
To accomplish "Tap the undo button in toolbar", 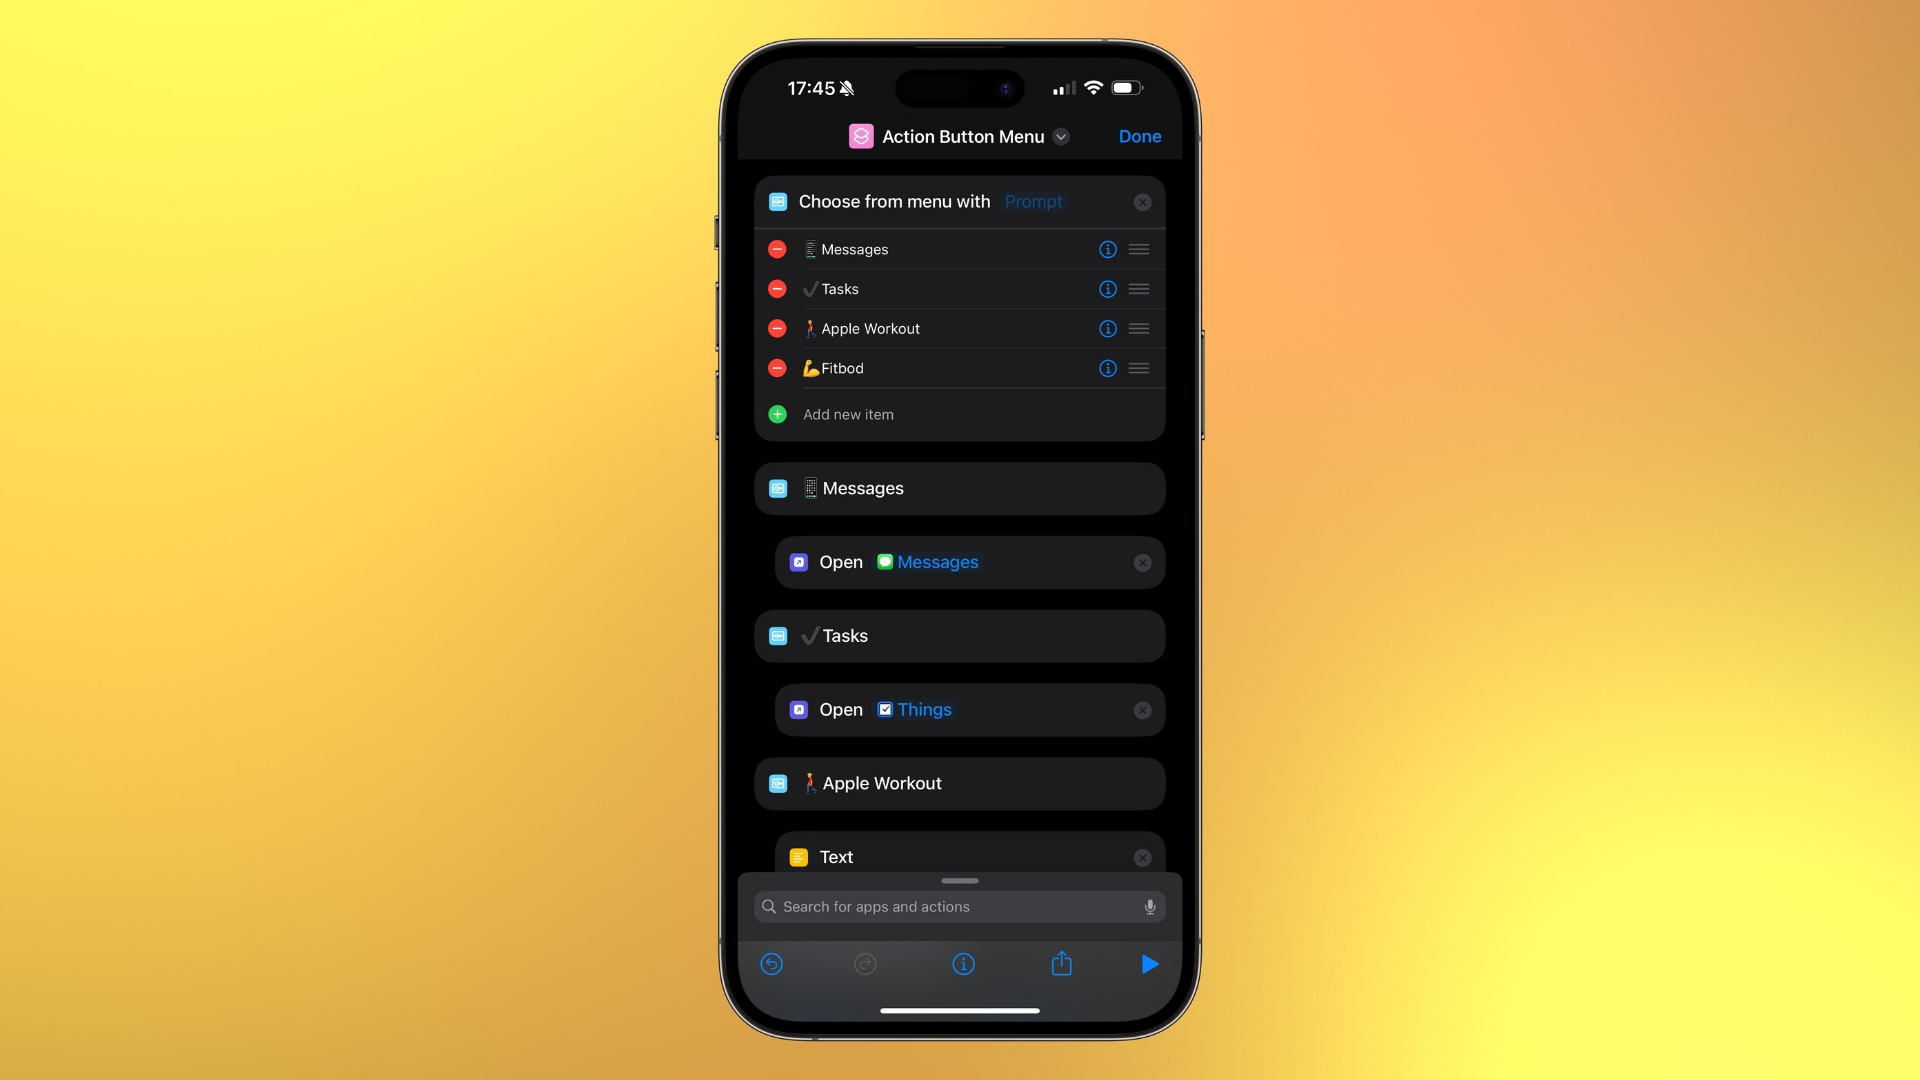I will [x=770, y=964].
